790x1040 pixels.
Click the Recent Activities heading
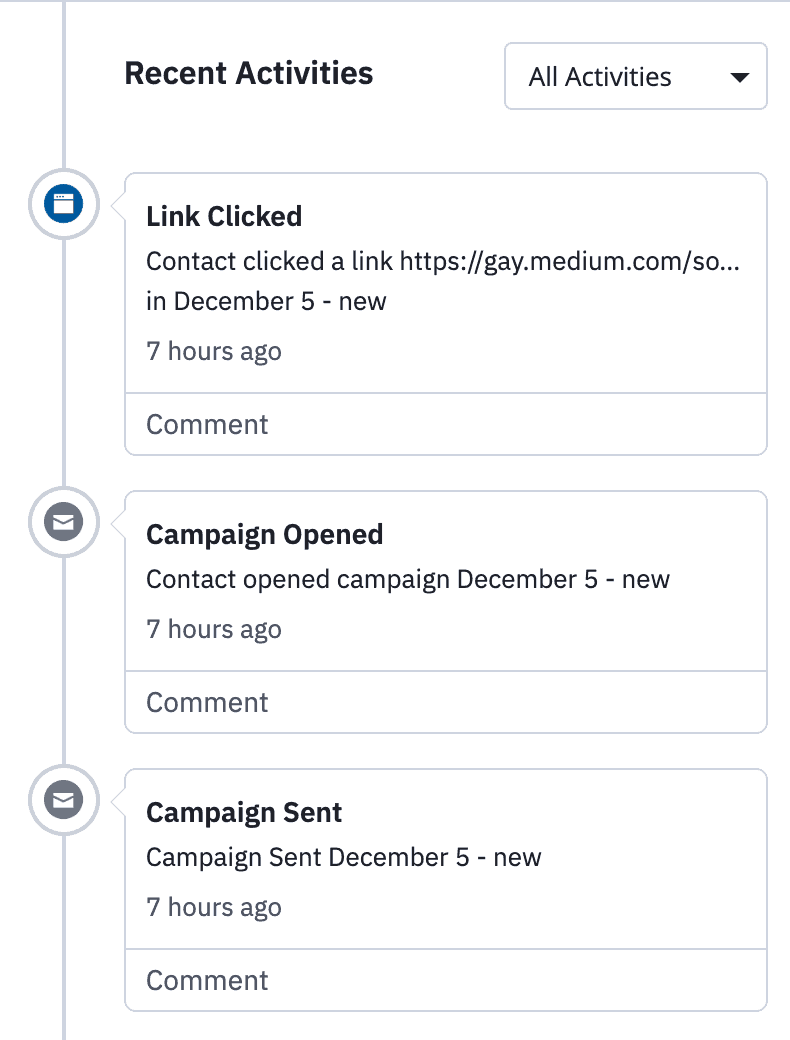pyautogui.click(x=249, y=73)
